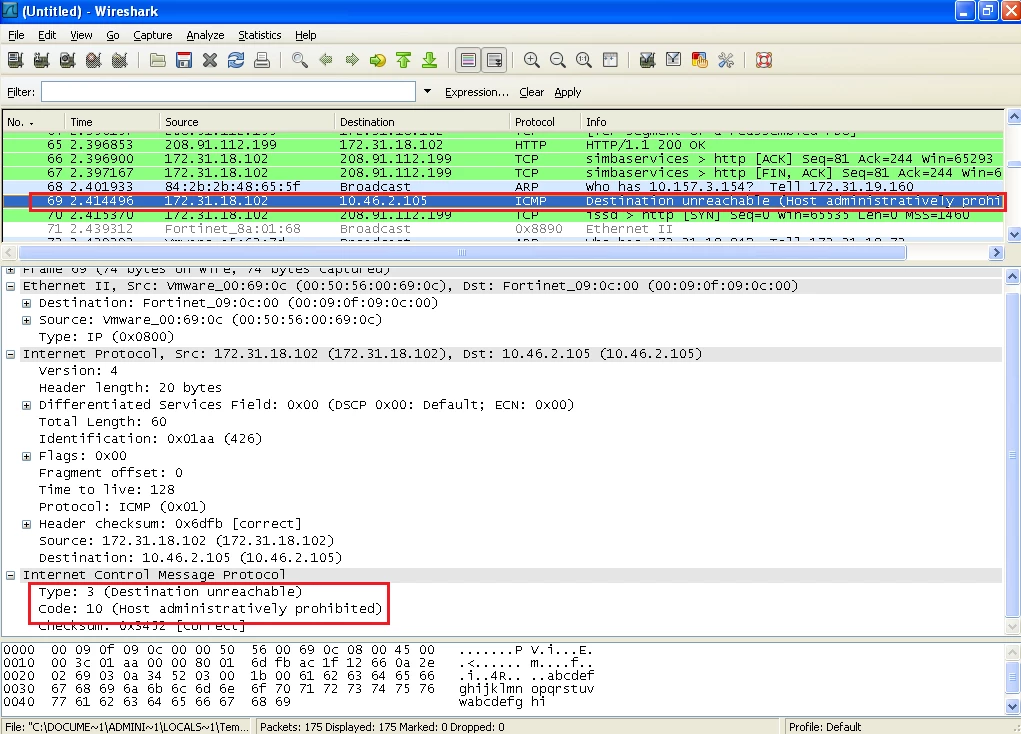
Task: Go back in packet history
Action: pyautogui.click(x=326, y=61)
